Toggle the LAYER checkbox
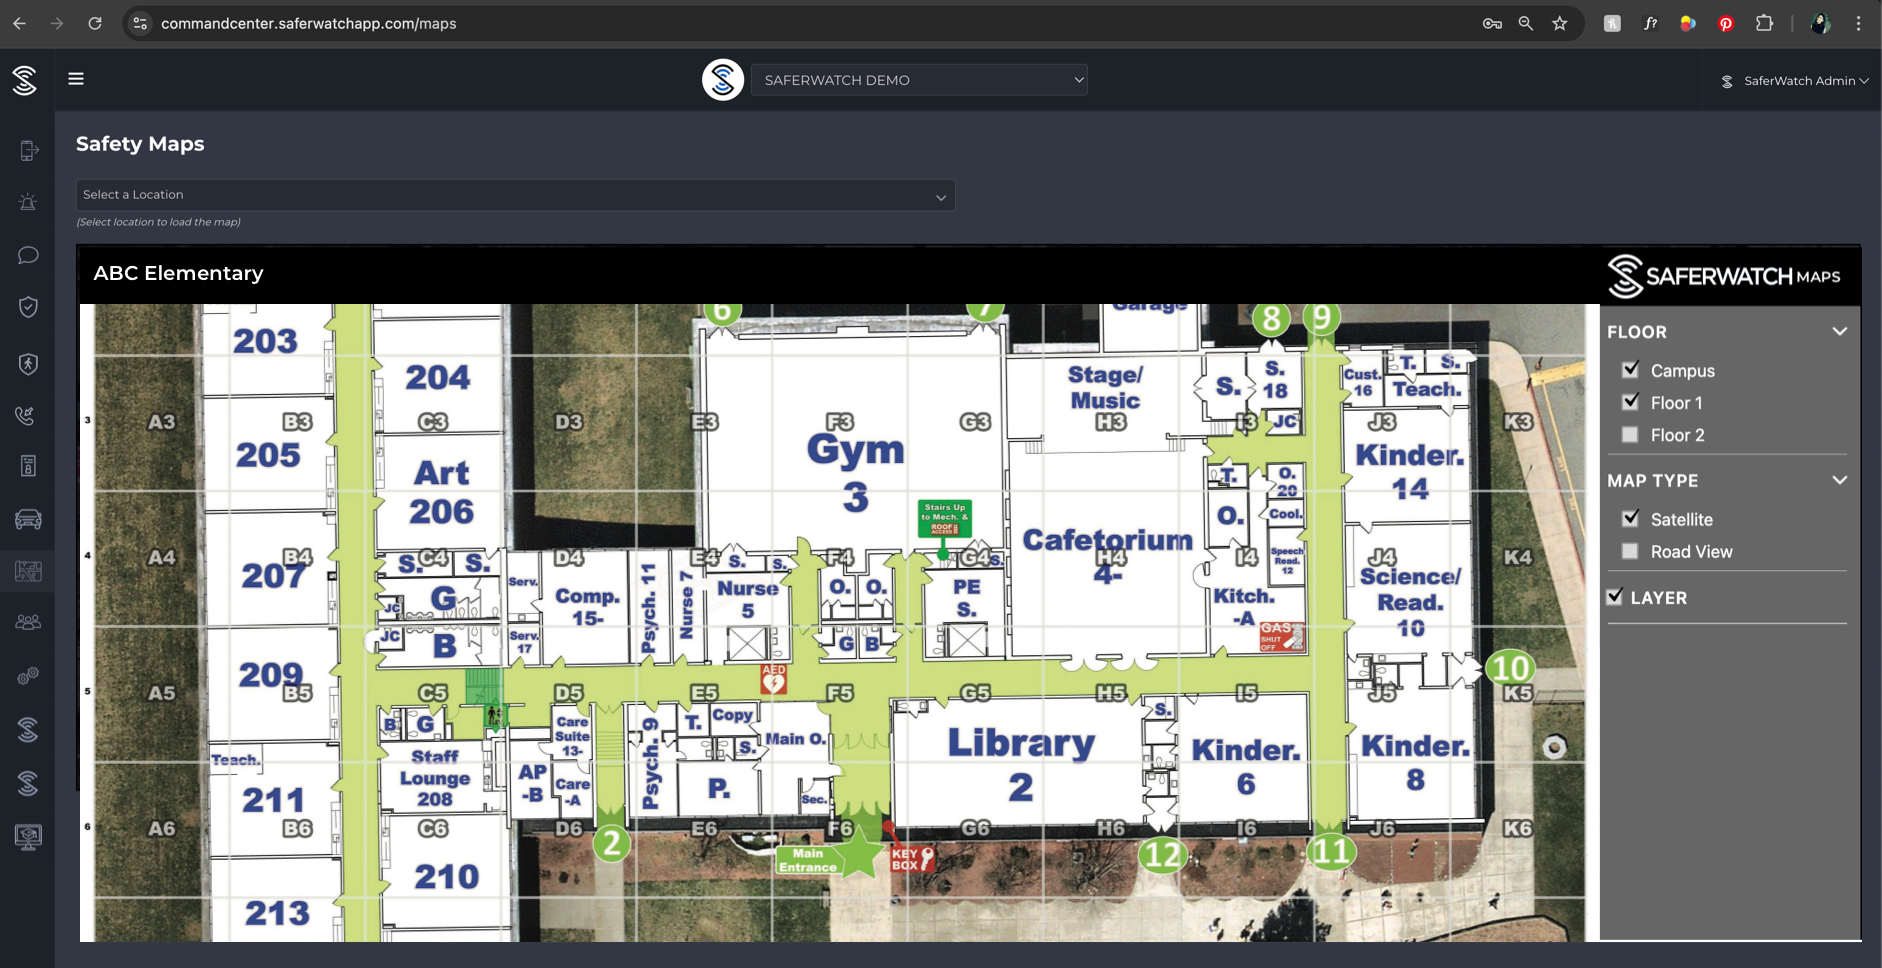 click(x=1614, y=597)
